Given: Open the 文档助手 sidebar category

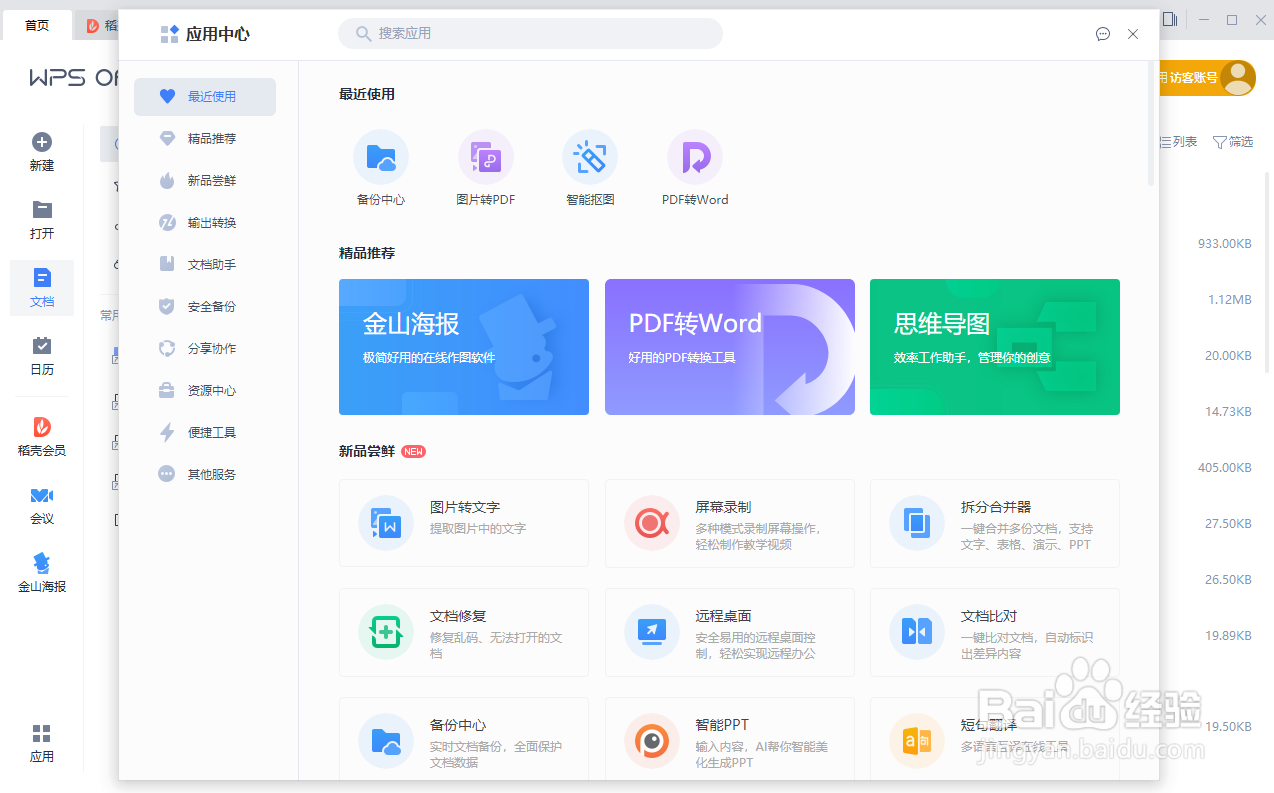Looking at the screenshot, I should click(205, 265).
